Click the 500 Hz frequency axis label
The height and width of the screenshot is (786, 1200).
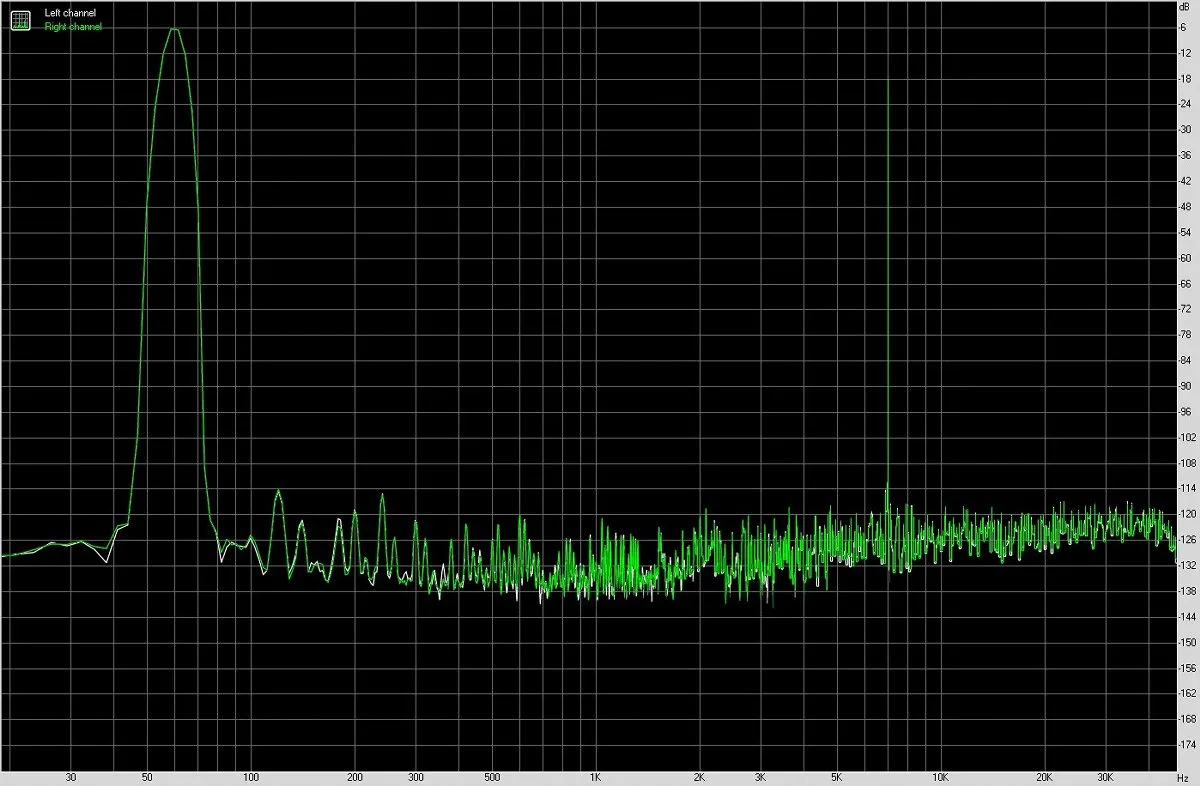[491, 777]
